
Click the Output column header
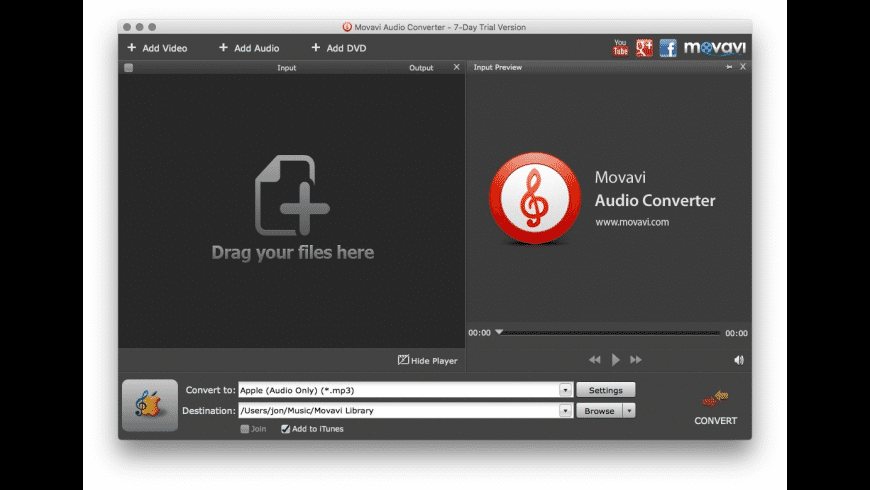(x=421, y=68)
